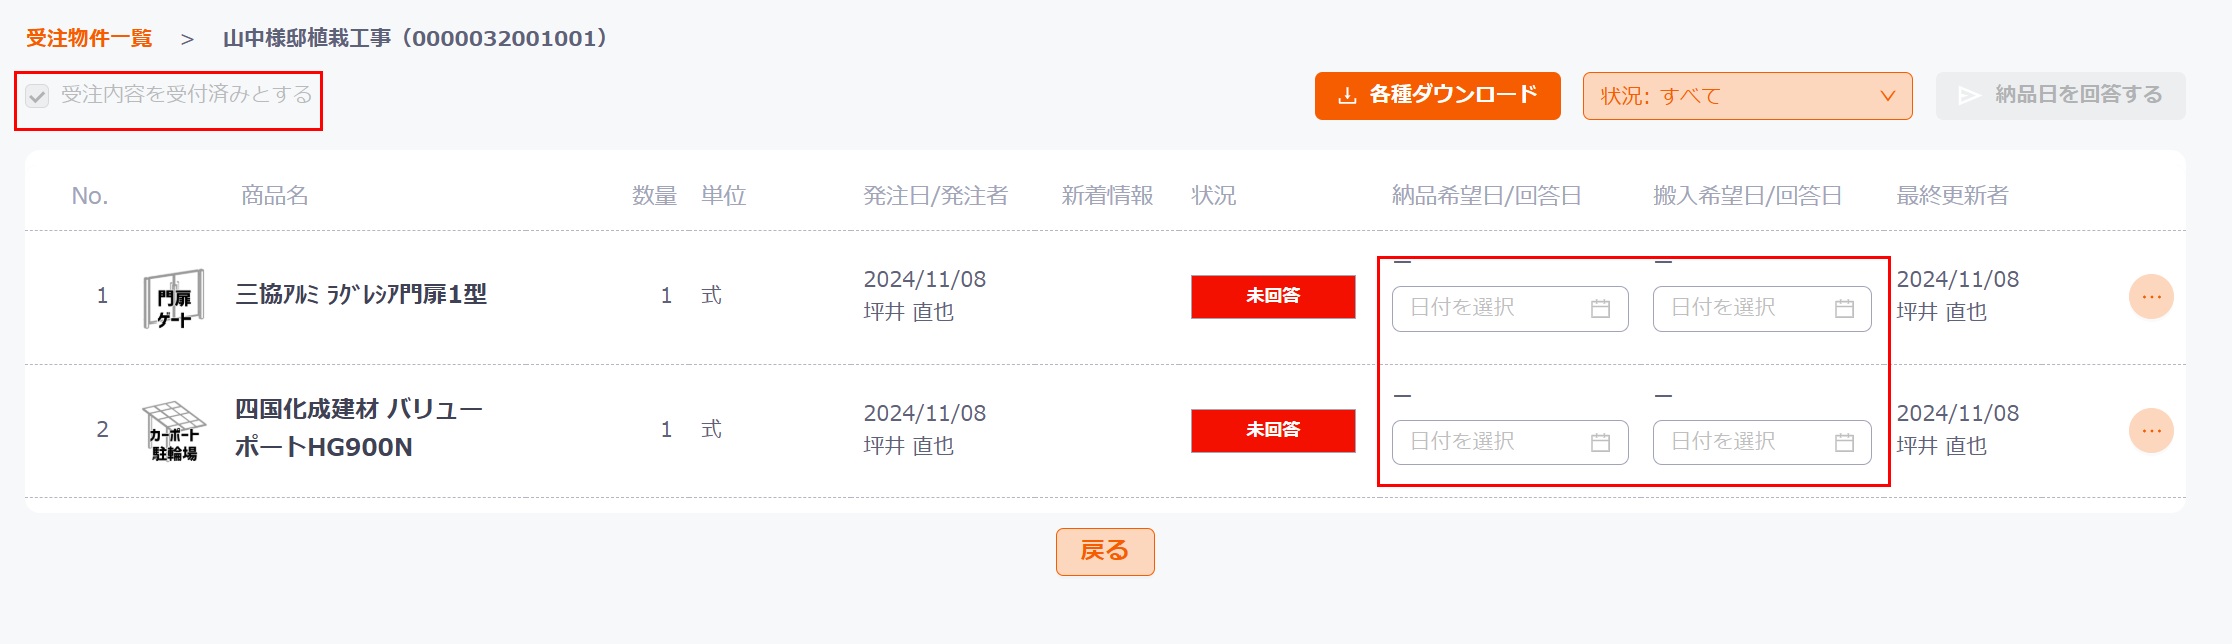Expand the 状況: すべて dropdown

1747,96
